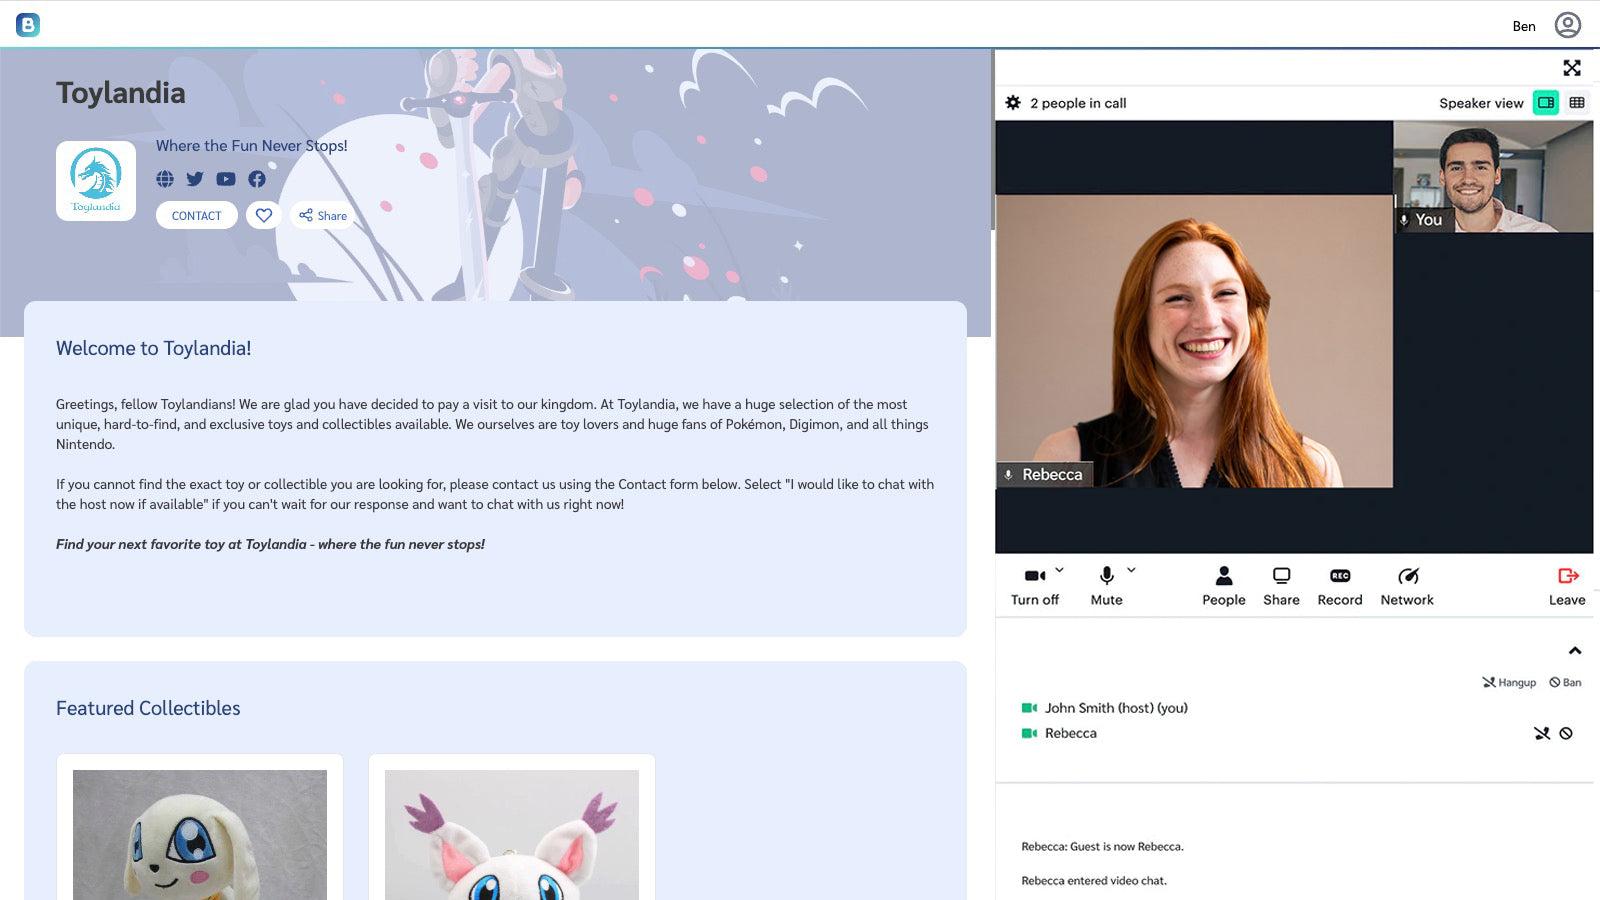The image size is (1600, 900).
Task: Click the CONTACT button
Action: coord(196,215)
